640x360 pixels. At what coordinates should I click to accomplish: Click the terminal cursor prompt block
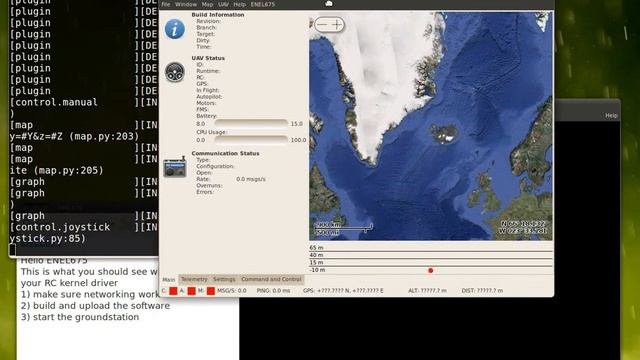point(13,250)
